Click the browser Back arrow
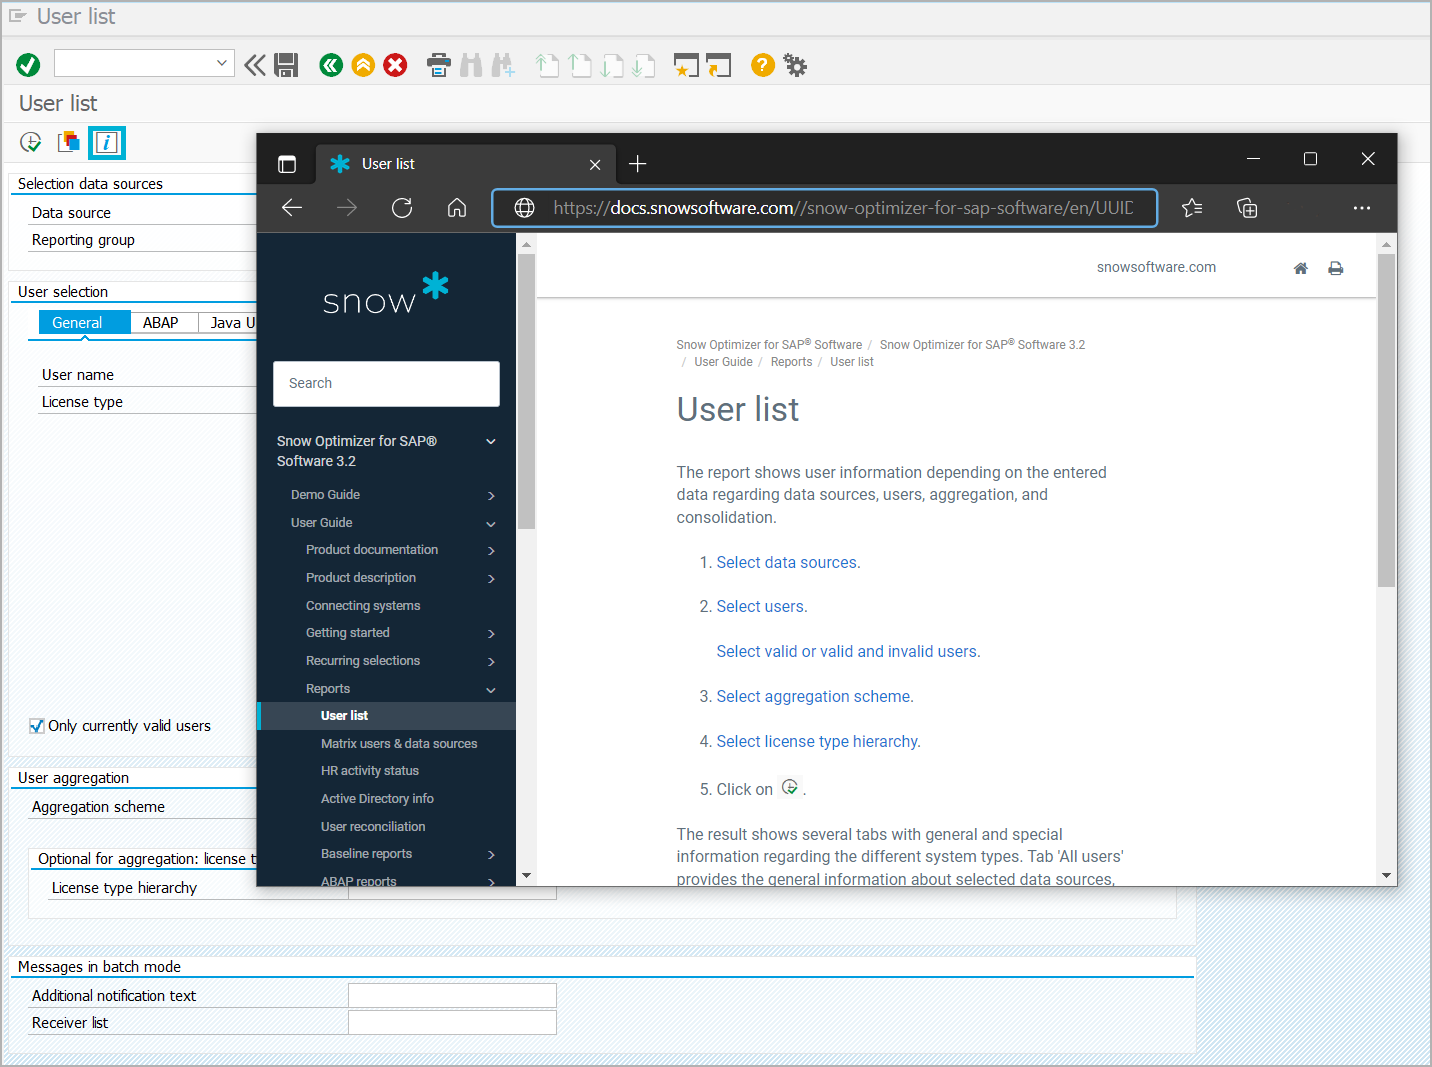Image resolution: width=1432 pixels, height=1067 pixels. 292,208
